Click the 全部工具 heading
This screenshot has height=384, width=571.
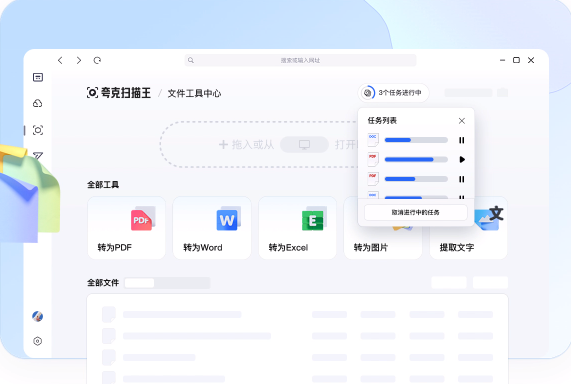(x=103, y=185)
